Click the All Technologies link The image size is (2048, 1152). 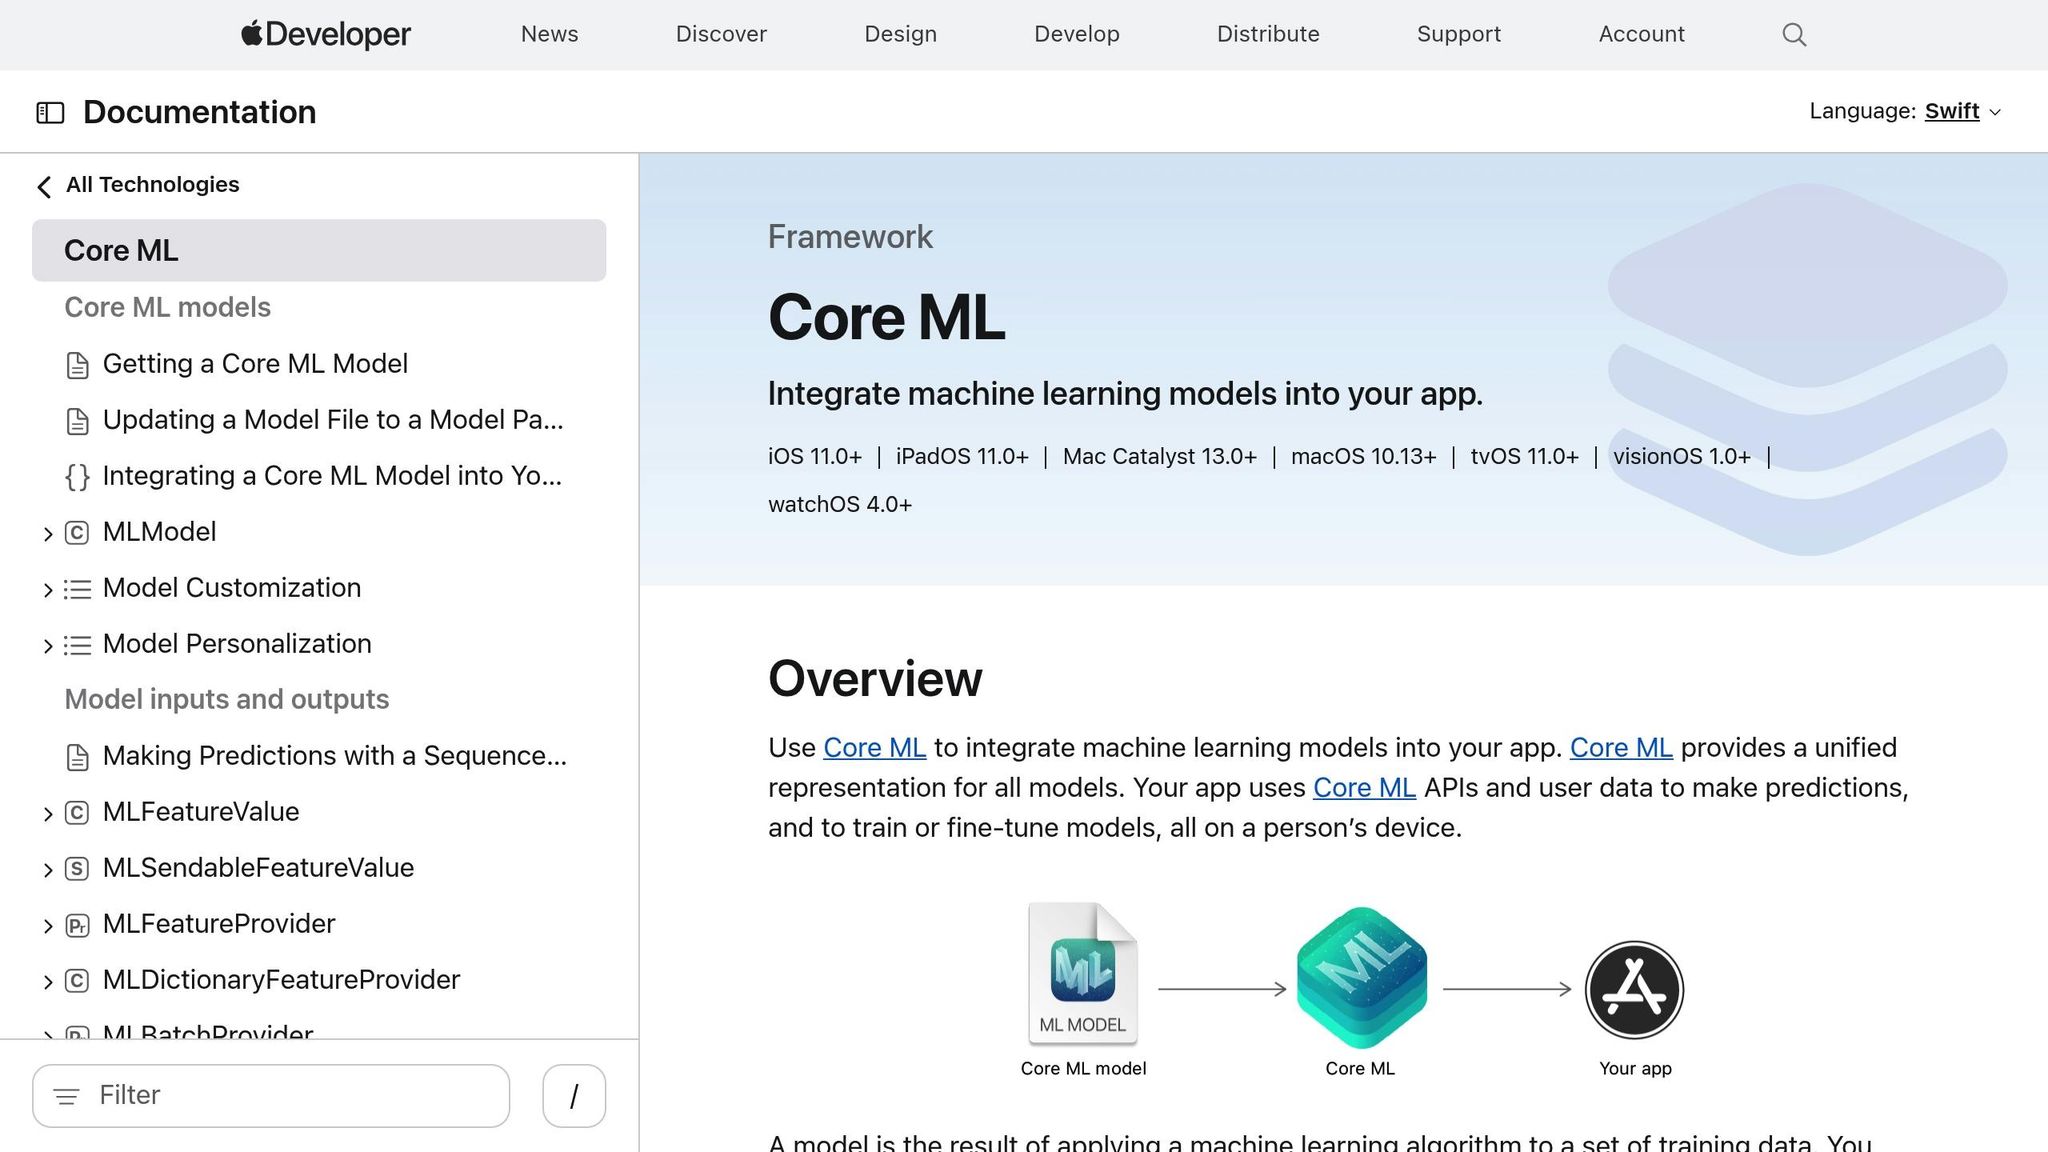[152, 185]
